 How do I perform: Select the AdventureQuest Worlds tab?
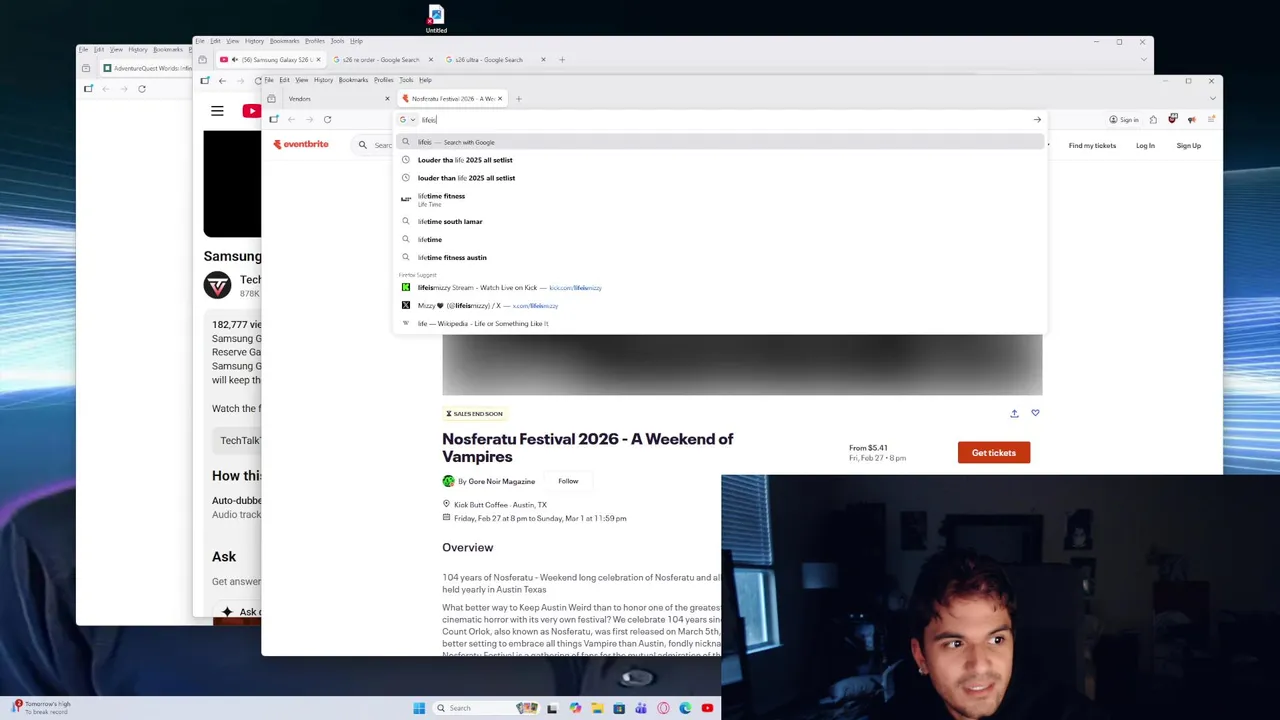tap(145, 69)
